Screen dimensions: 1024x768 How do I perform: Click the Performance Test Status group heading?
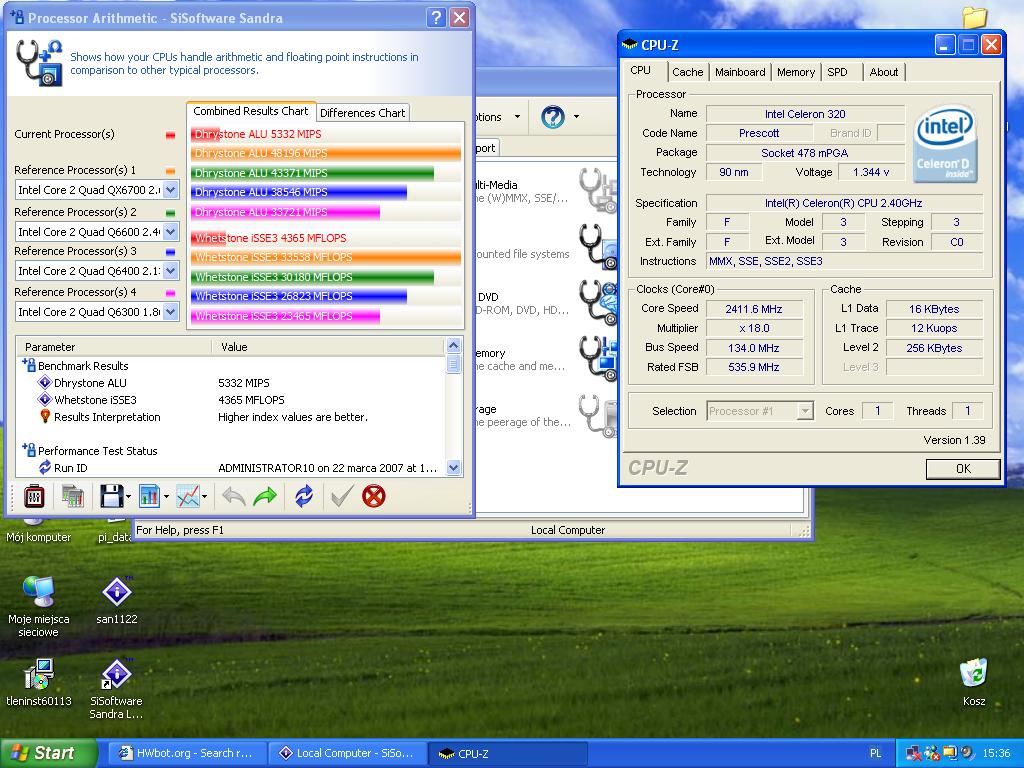(x=97, y=451)
